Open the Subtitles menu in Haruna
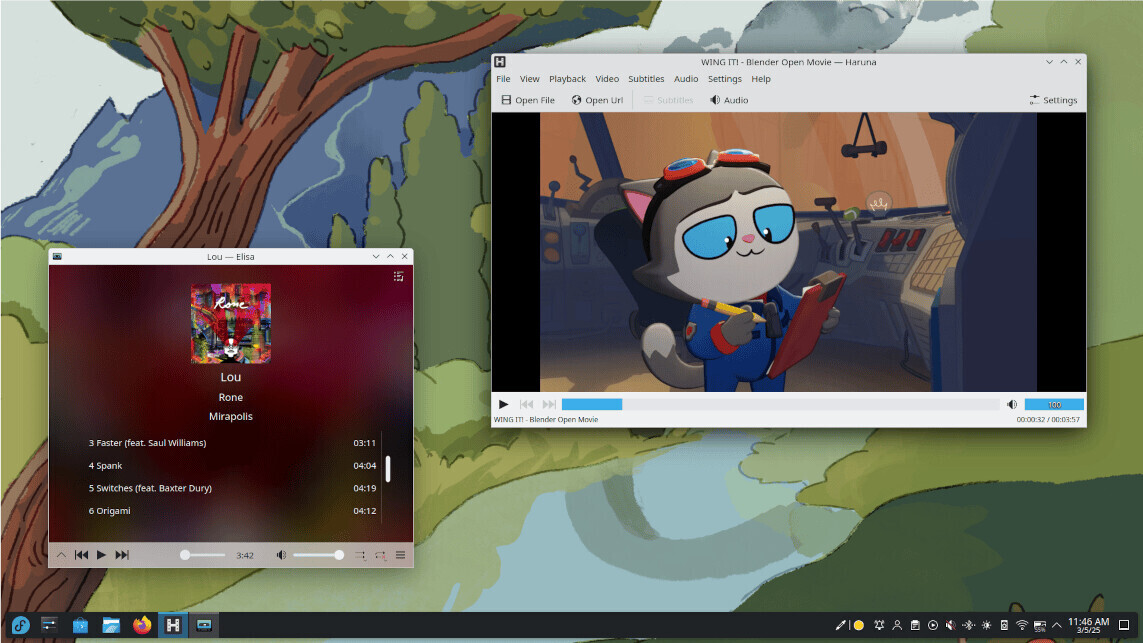1143x643 pixels. coord(646,78)
